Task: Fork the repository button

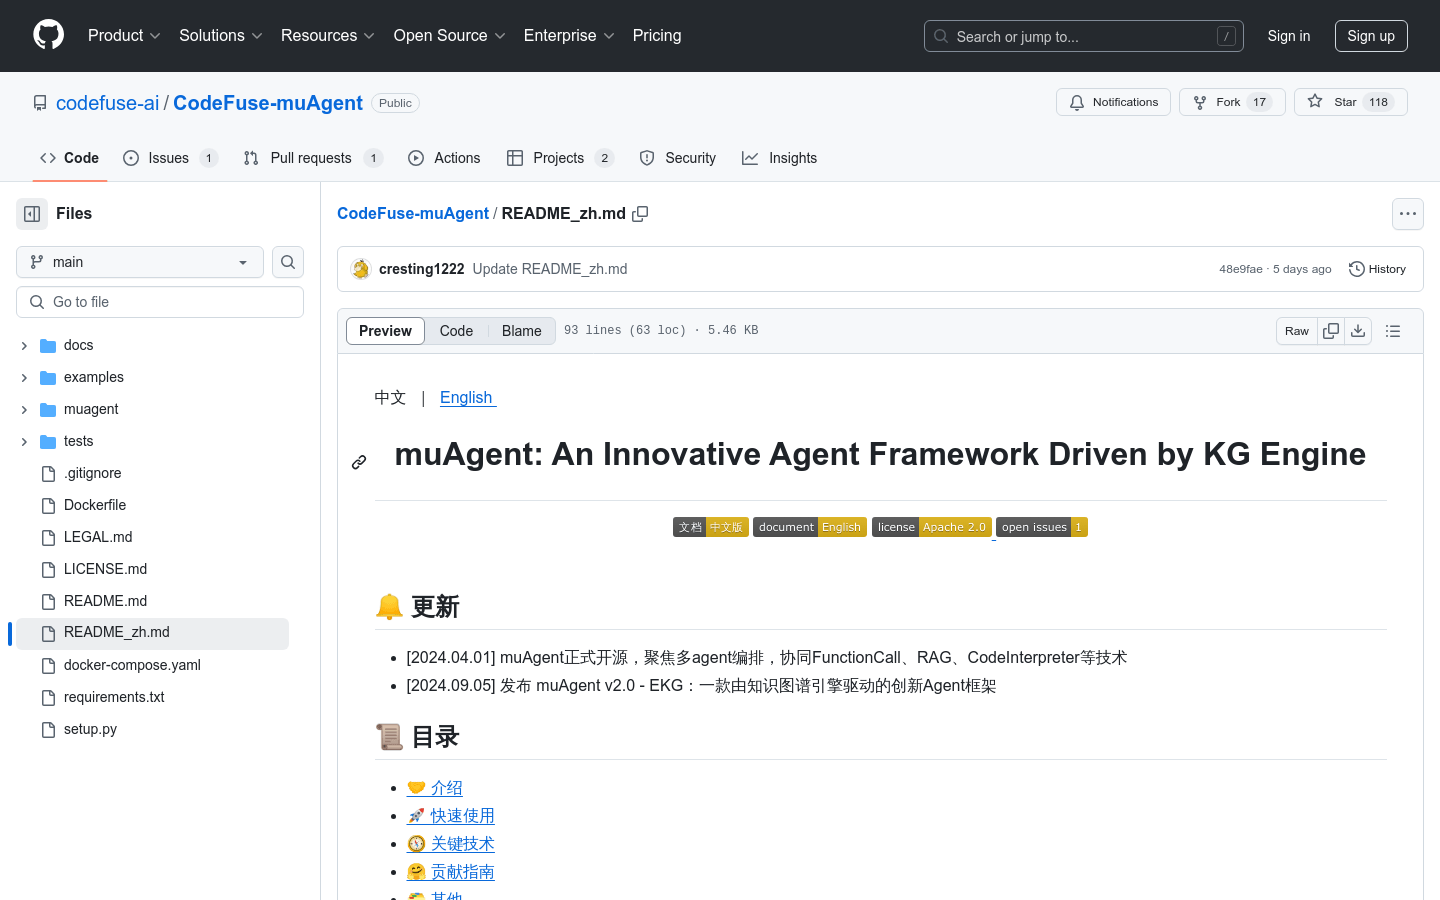Action: (1232, 102)
